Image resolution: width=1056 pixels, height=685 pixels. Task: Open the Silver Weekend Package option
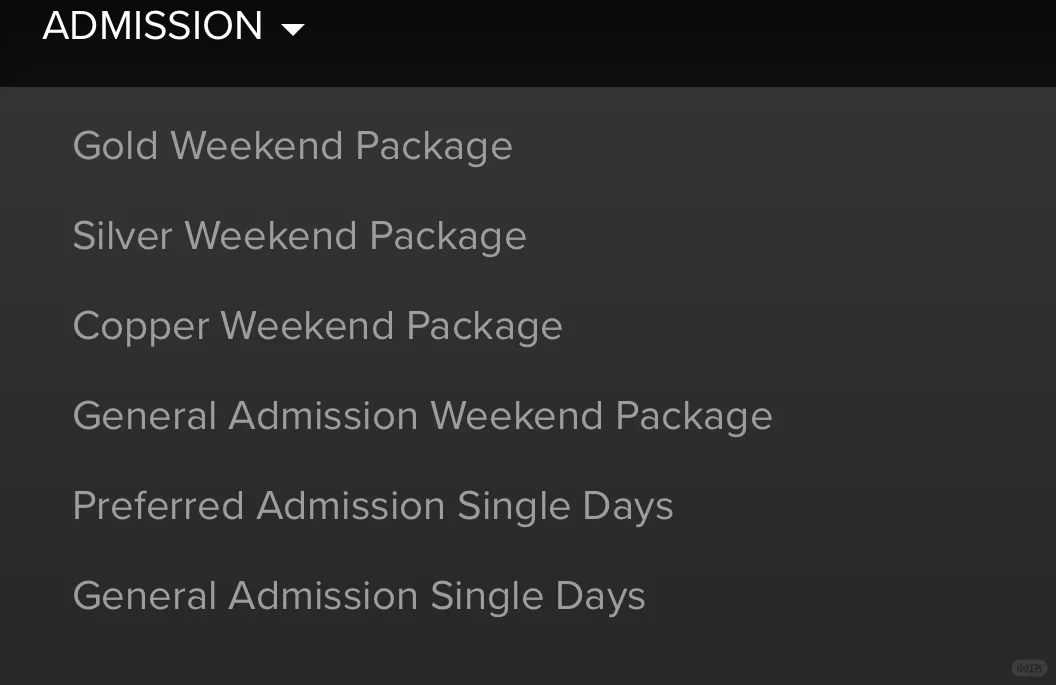tap(299, 236)
